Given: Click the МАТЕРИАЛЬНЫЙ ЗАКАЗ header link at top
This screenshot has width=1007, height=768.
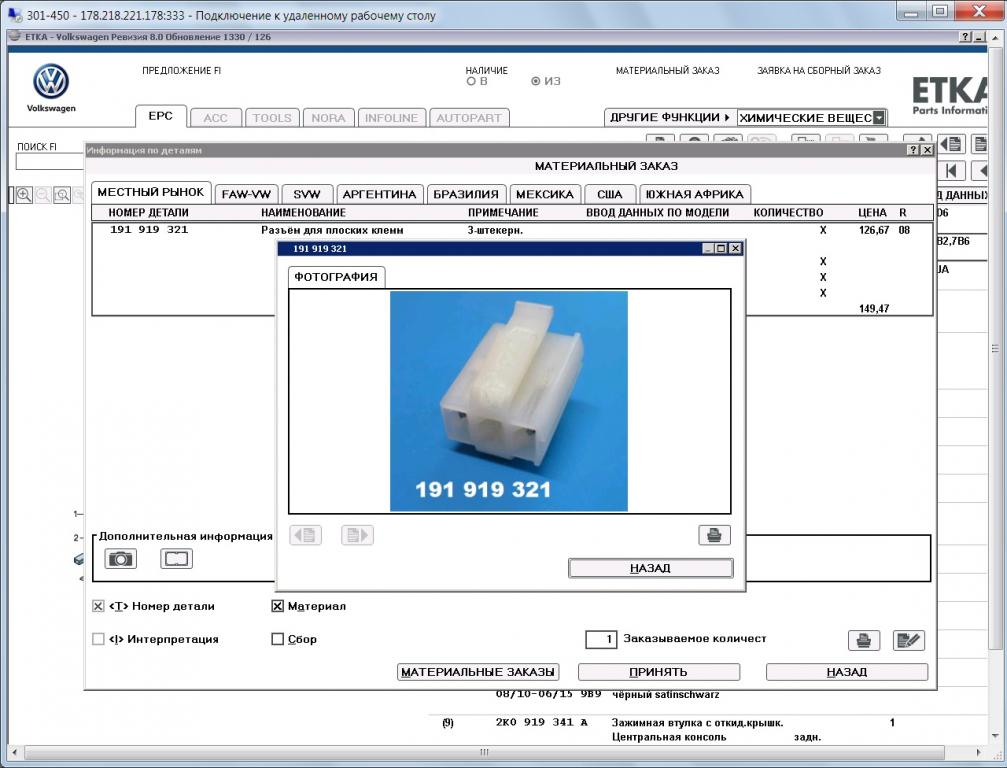Looking at the screenshot, I should (667, 71).
